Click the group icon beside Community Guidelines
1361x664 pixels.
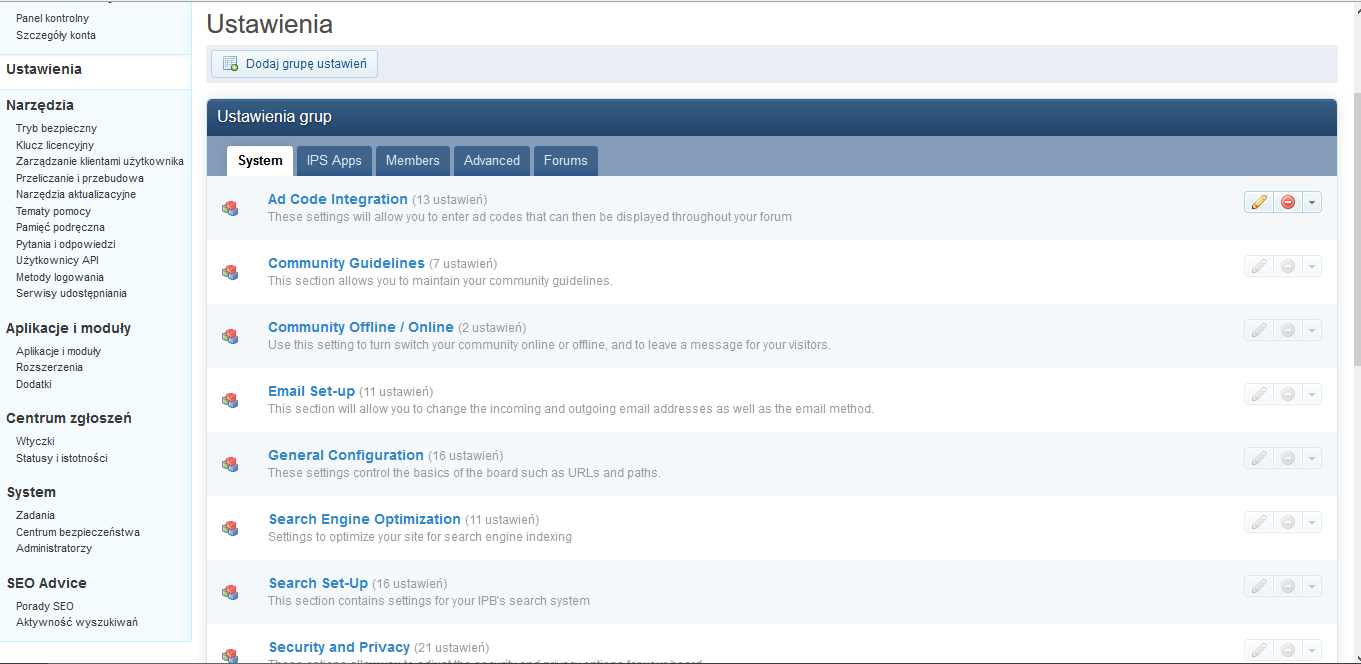pyautogui.click(x=230, y=272)
